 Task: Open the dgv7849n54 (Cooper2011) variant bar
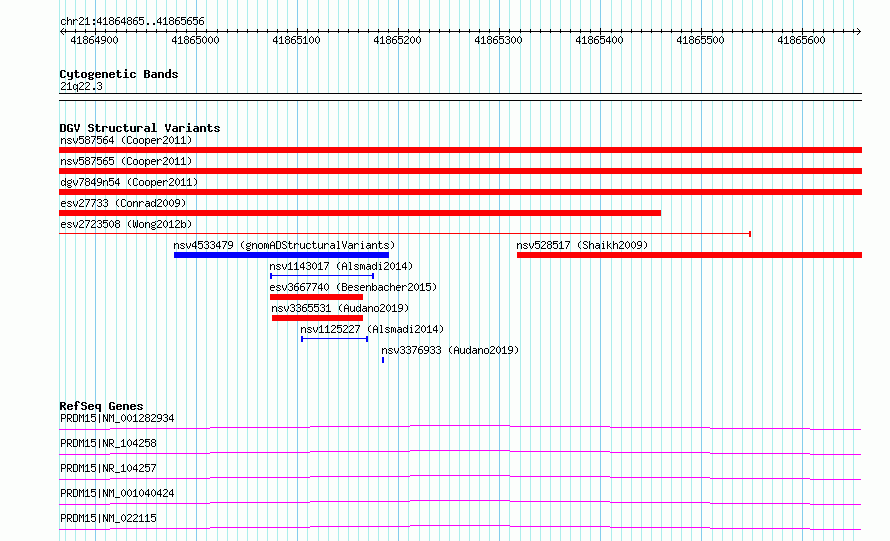click(x=460, y=192)
